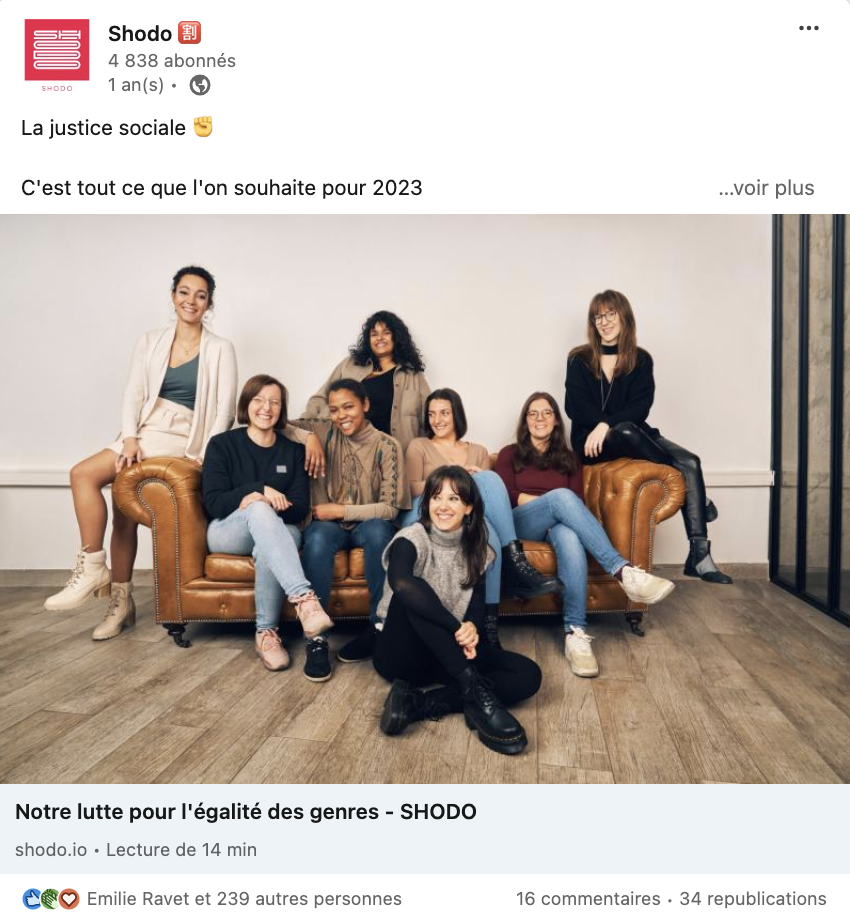Open the '16 commentaires' list
The image size is (850, 922).
pyautogui.click(x=588, y=898)
